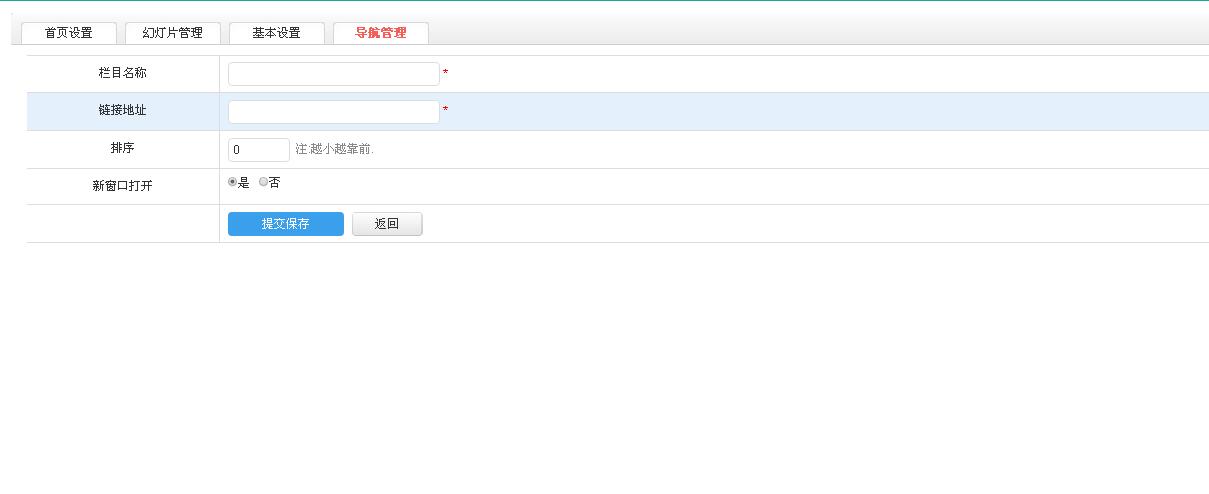The height and width of the screenshot is (494, 1209).
Task: Switch to the 幻灯片管理 tab
Action: 173,33
